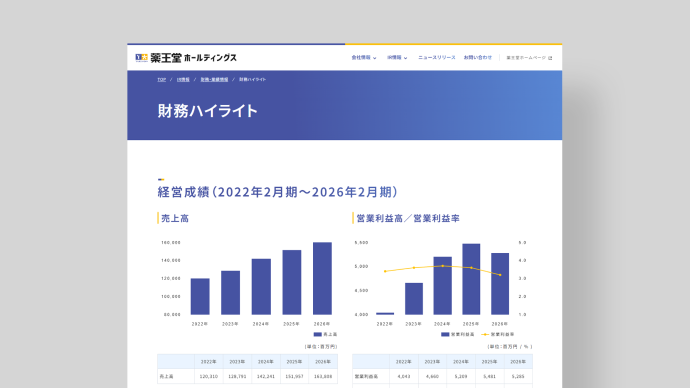This screenshot has height=388, width=690.
Task: Click the 2022年 header in 売上高 table
Action: pos(209,362)
